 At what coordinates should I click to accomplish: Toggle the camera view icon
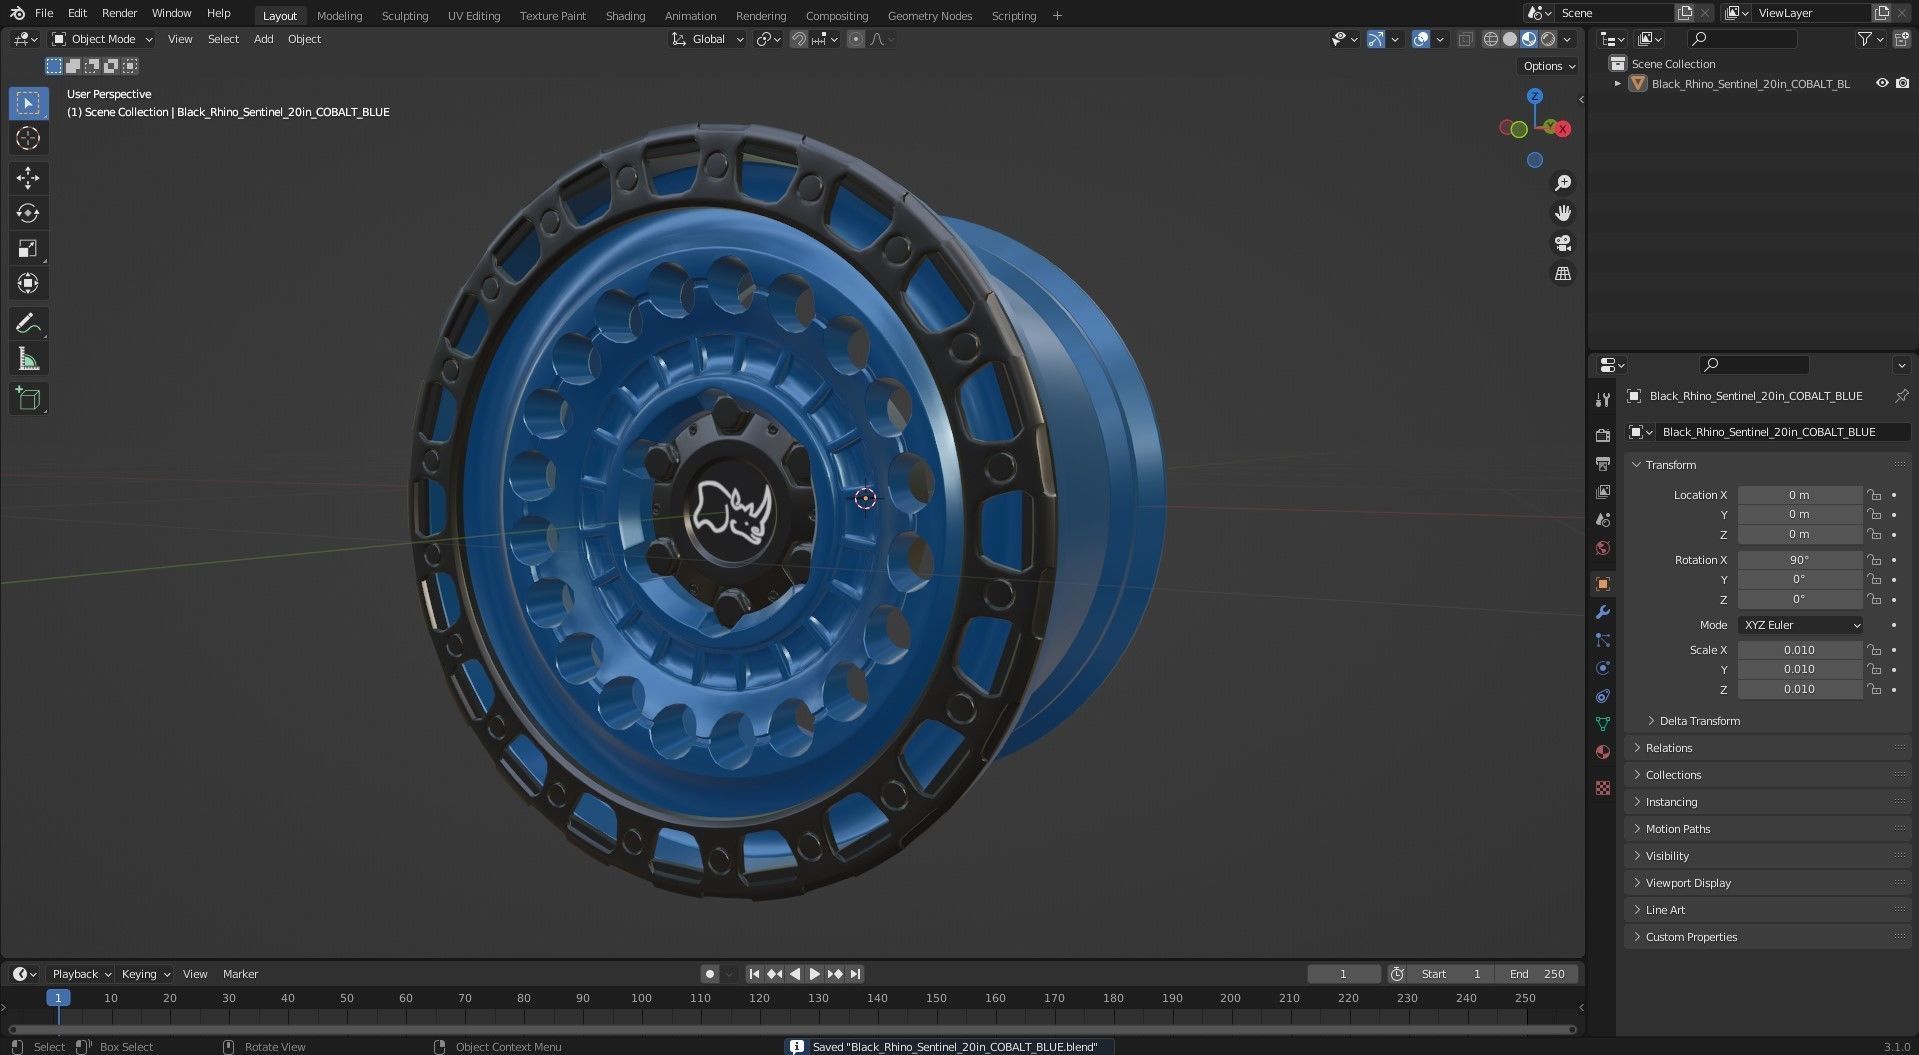tap(1562, 243)
